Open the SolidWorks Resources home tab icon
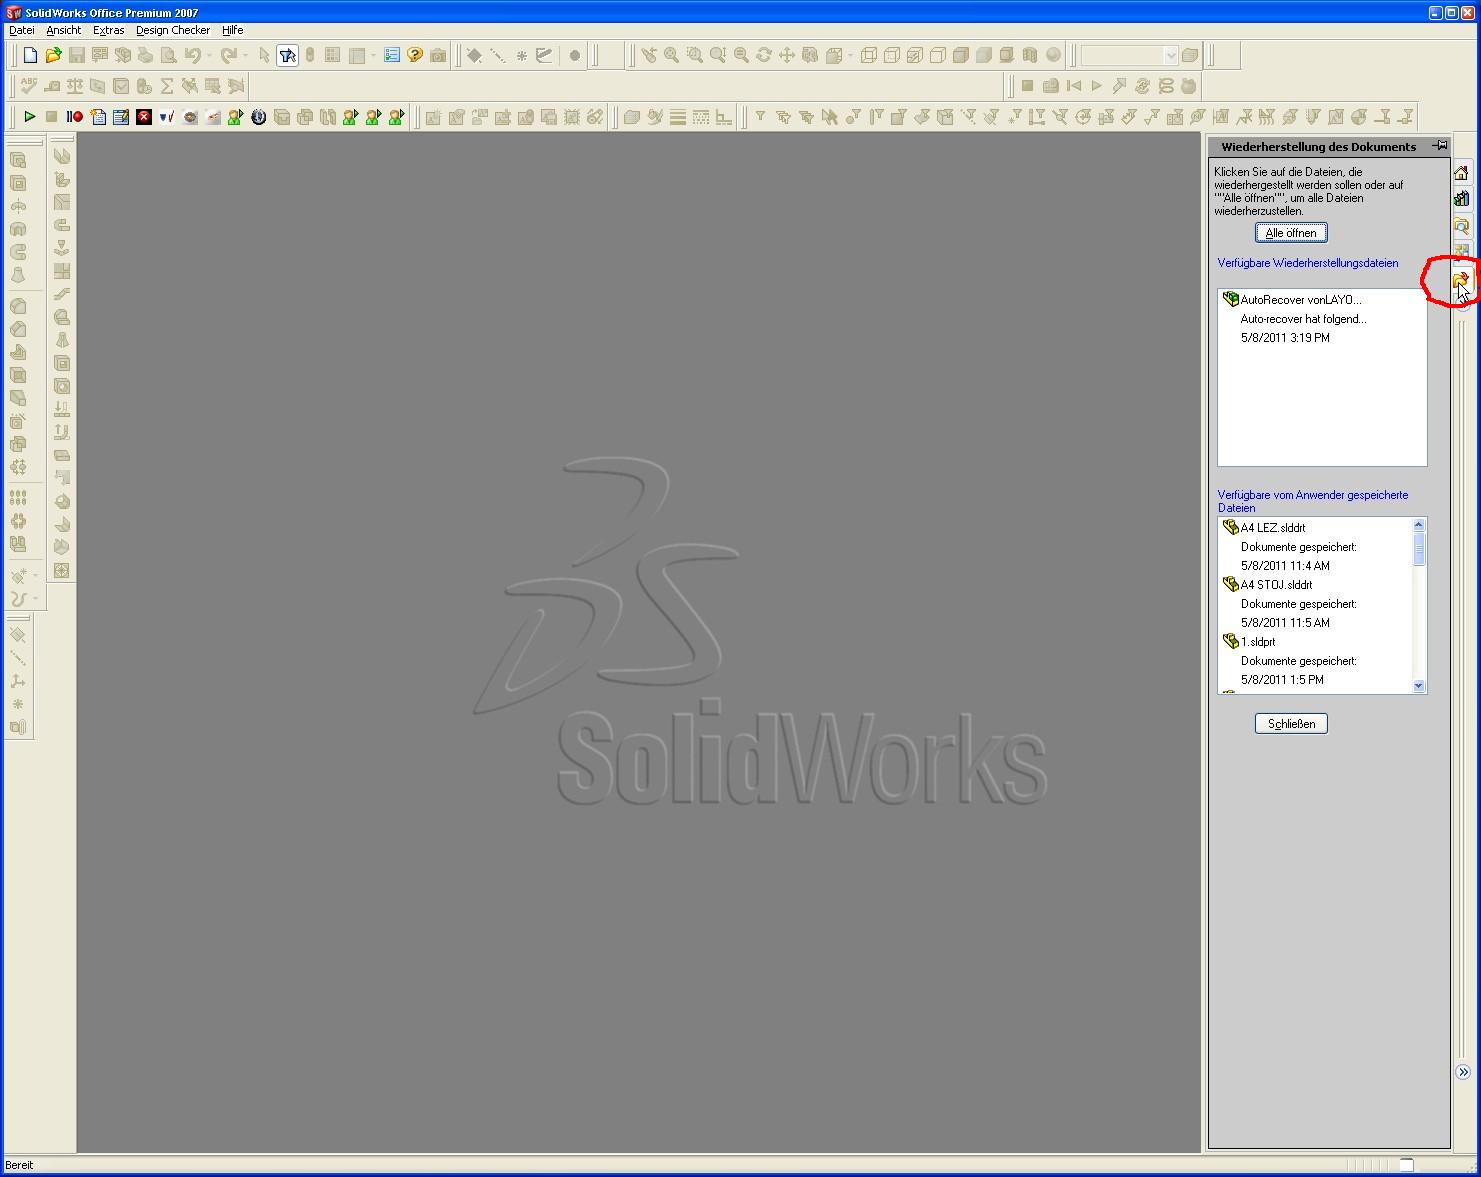Screen dimensions: 1481x1177 1462,173
